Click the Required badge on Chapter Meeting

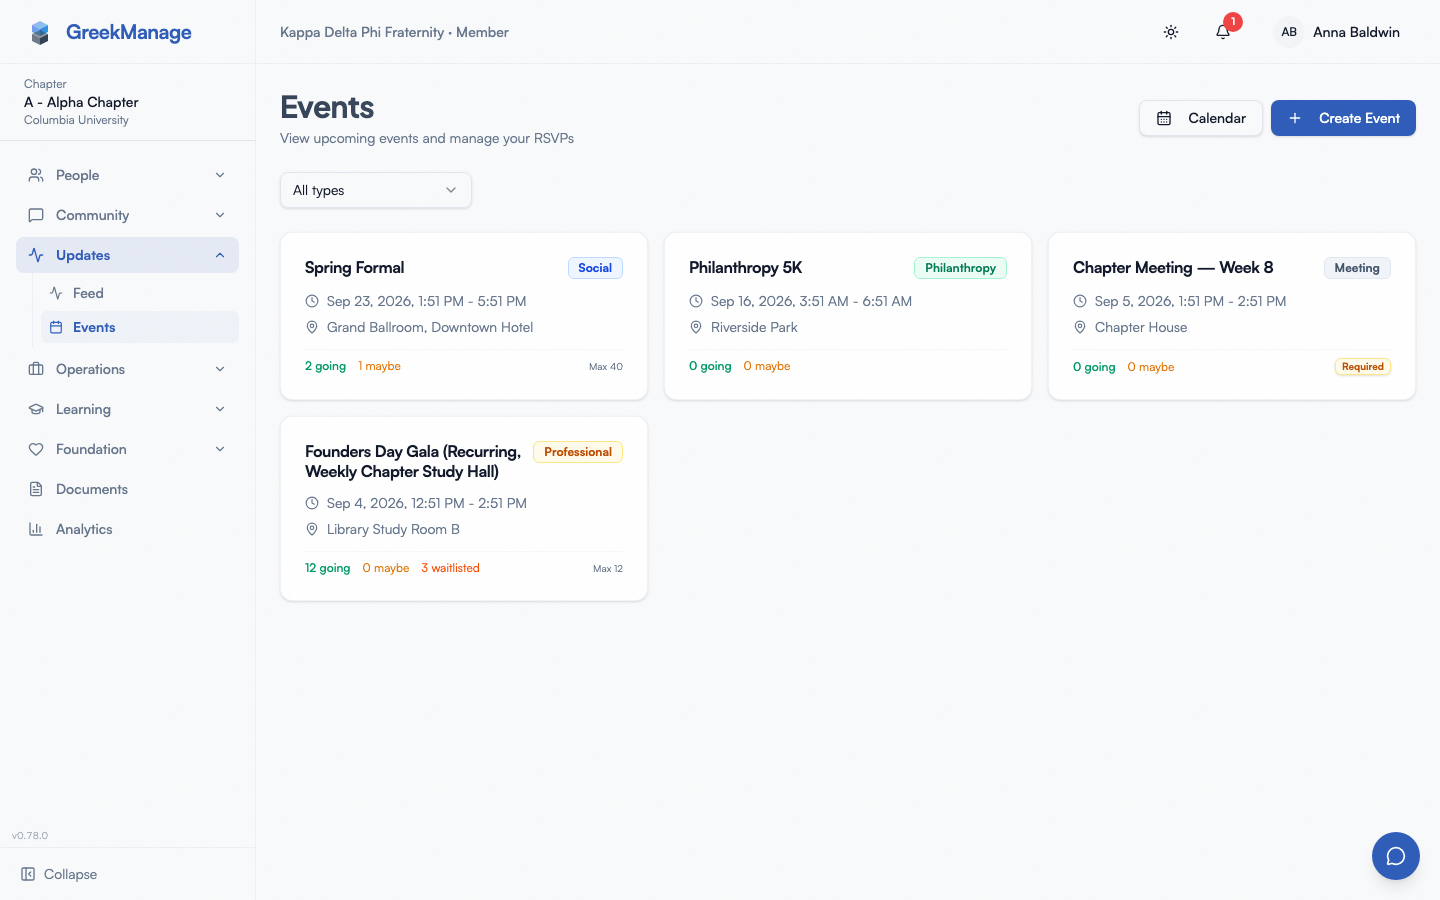[x=1363, y=367]
